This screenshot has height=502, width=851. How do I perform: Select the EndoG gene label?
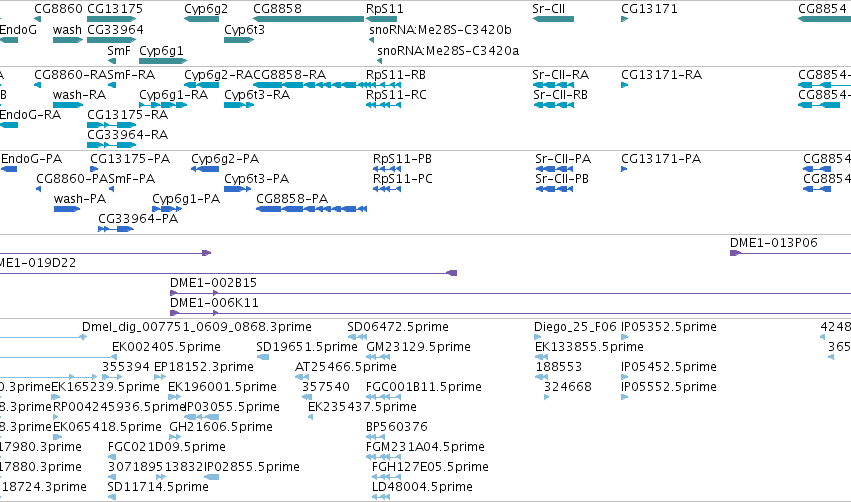(18, 29)
